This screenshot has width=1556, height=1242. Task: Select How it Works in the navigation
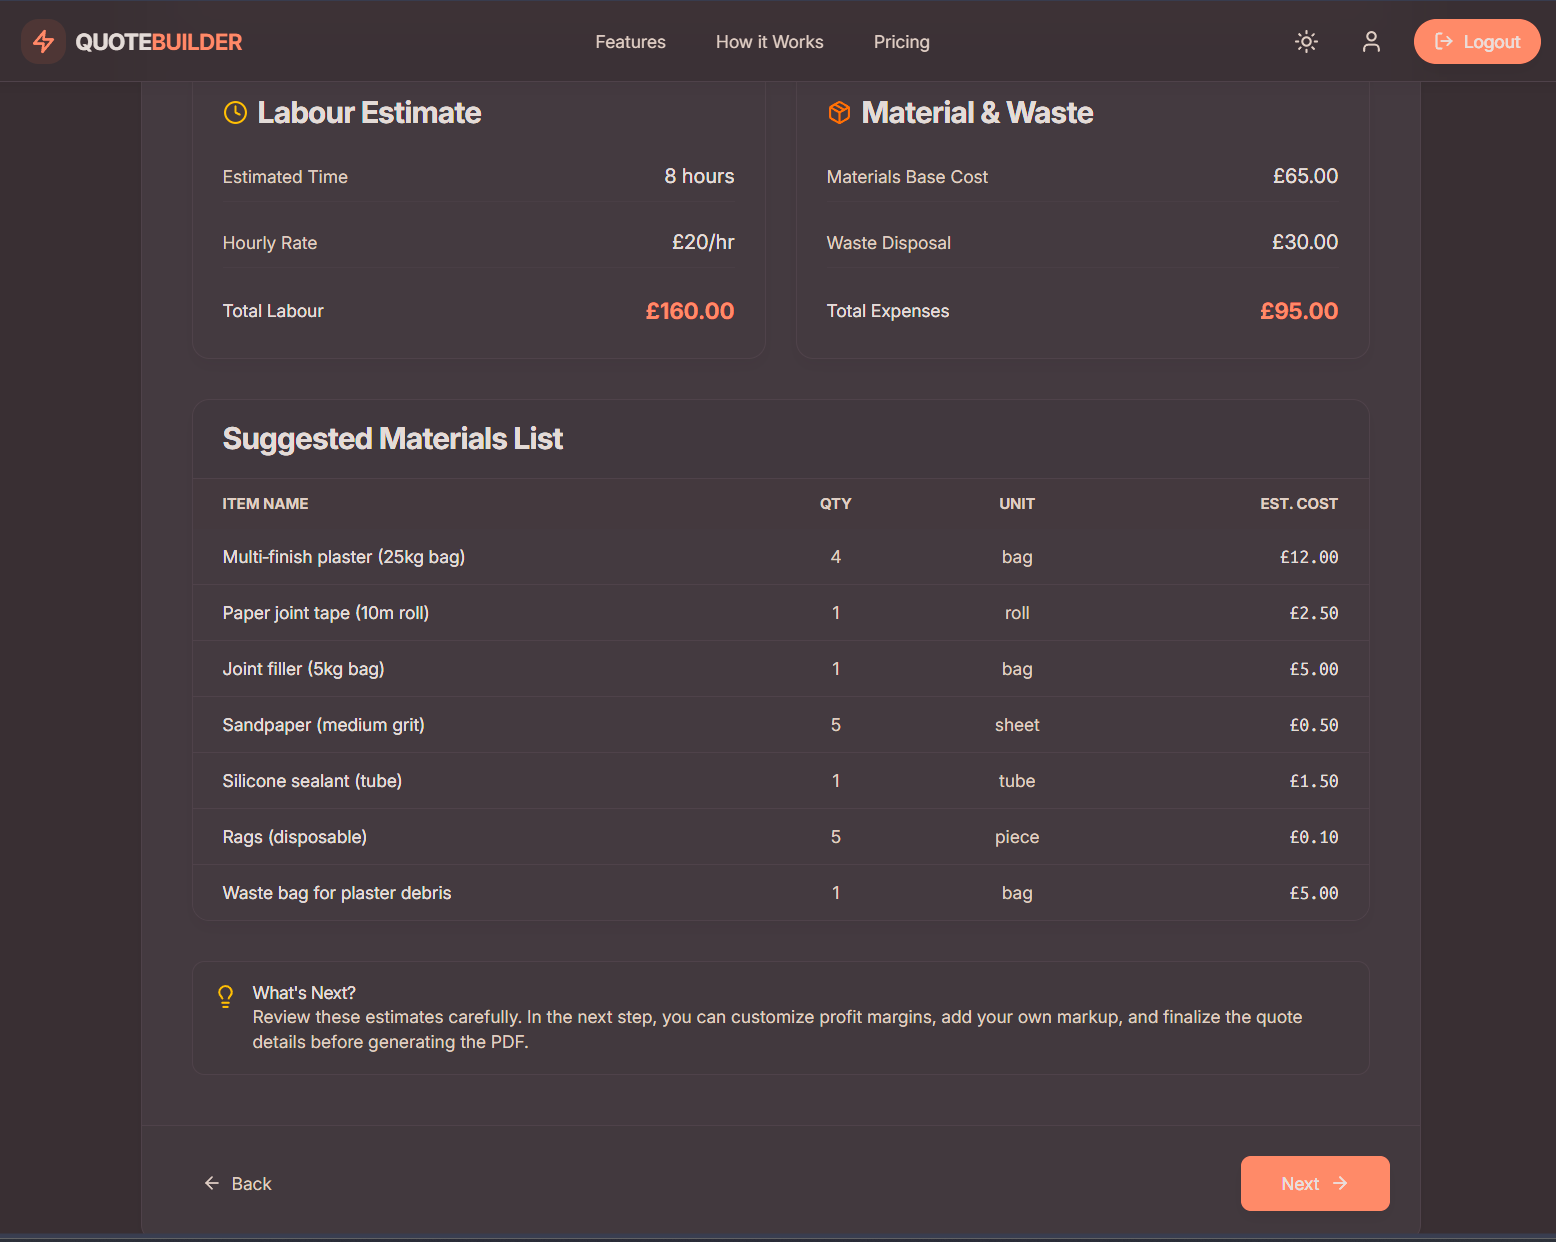(x=769, y=41)
